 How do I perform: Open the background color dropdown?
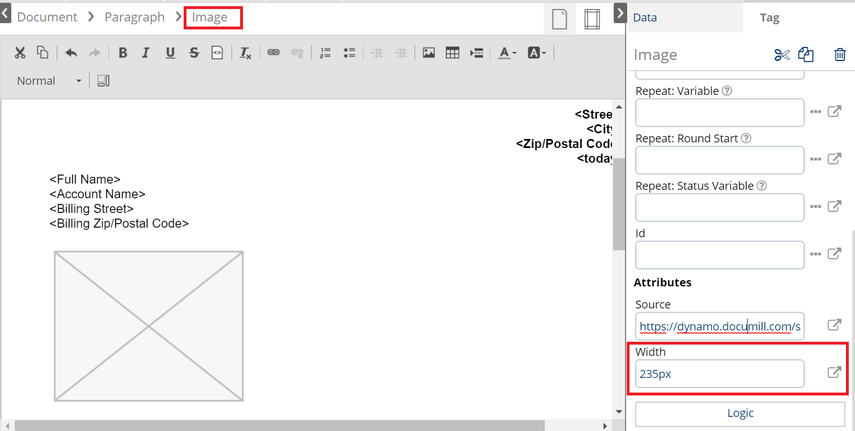[537, 53]
